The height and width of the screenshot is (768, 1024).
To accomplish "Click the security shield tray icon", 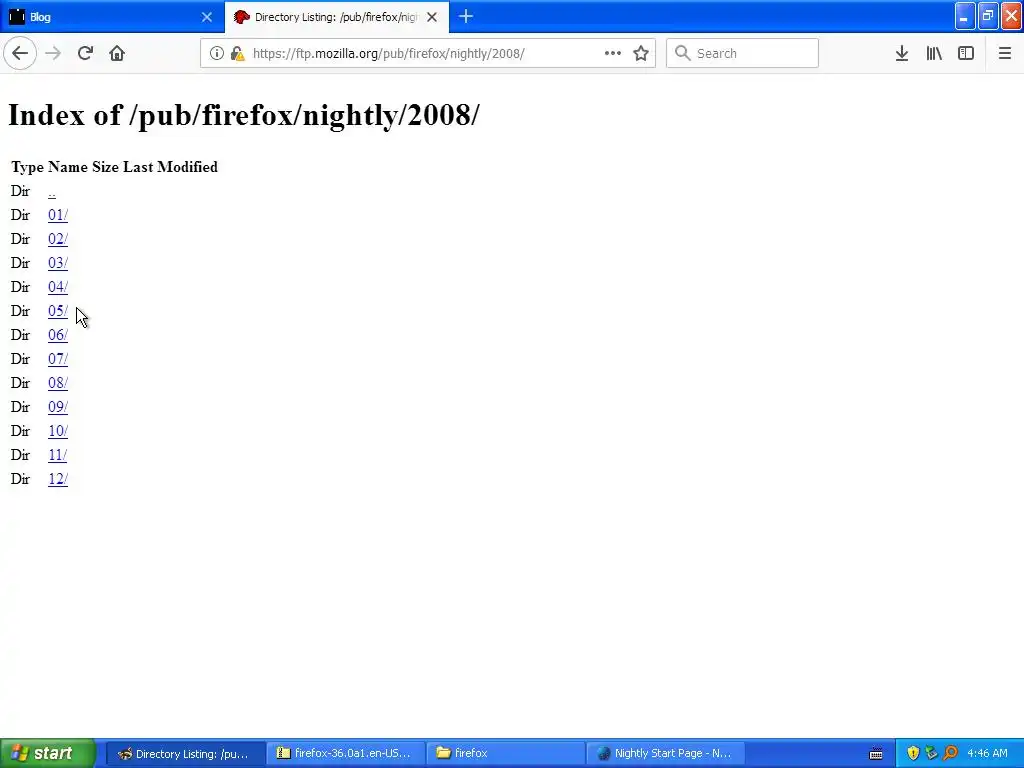I will pos(912,754).
